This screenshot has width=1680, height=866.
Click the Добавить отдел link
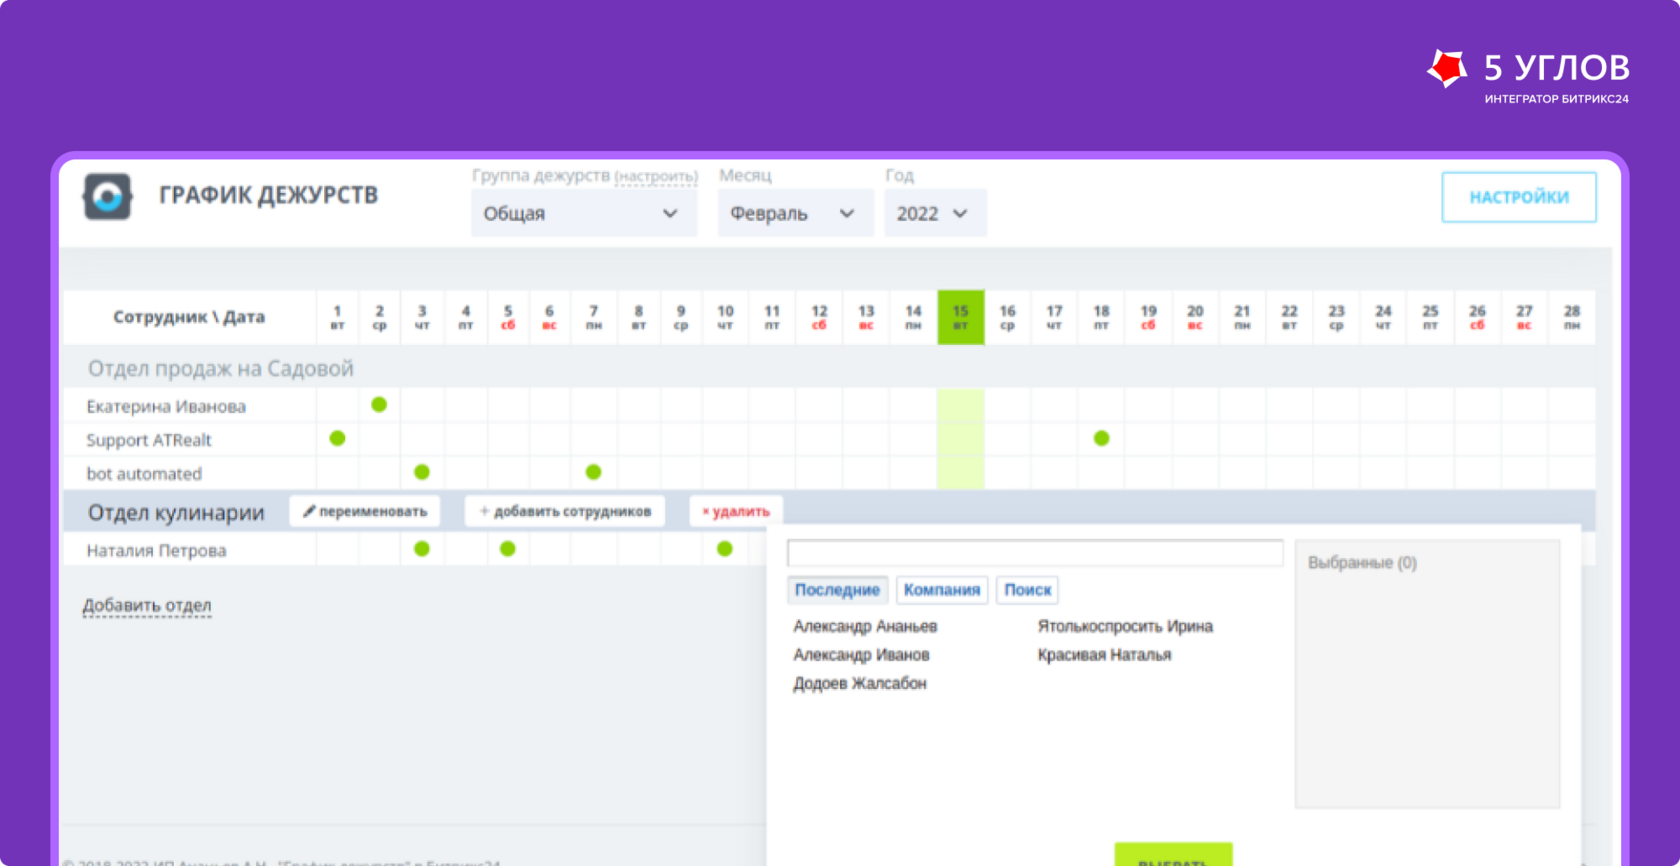147,605
